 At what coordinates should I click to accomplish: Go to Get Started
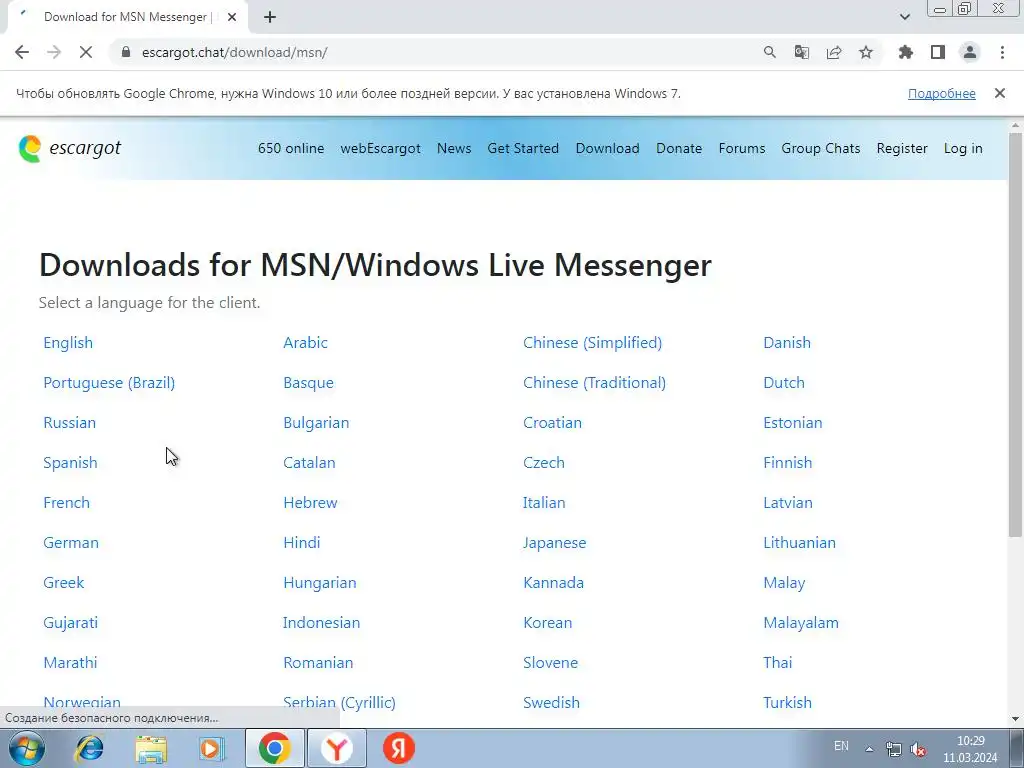tap(523, 148)
